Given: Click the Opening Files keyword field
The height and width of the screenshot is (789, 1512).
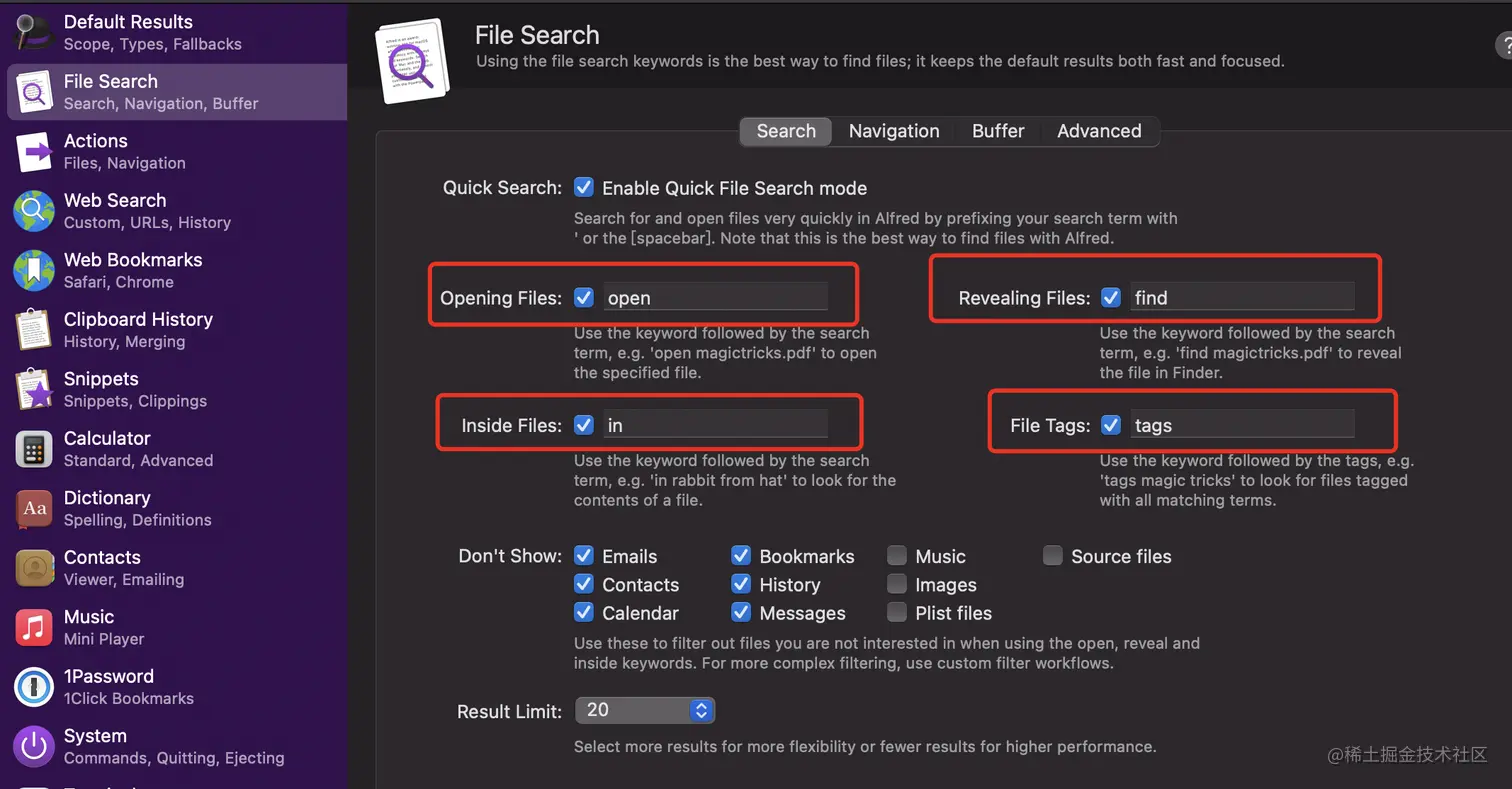Looking at the screenshot, I should pos(715,298).
